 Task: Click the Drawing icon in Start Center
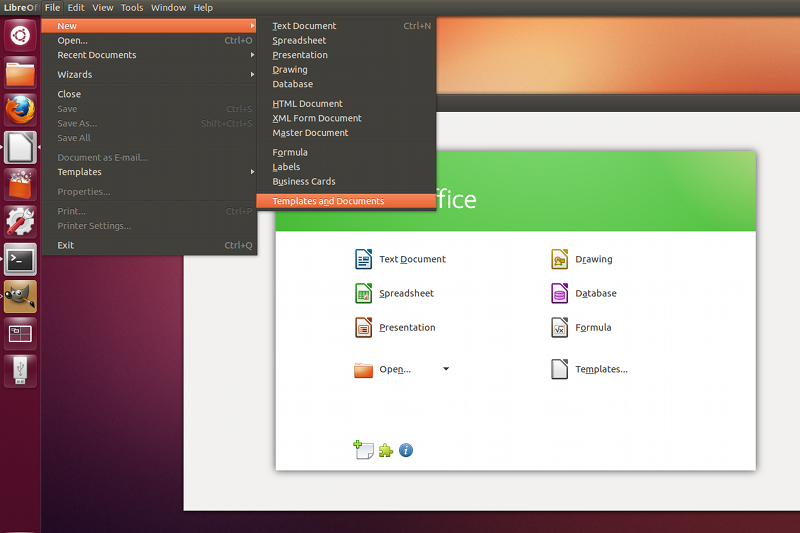559,259
